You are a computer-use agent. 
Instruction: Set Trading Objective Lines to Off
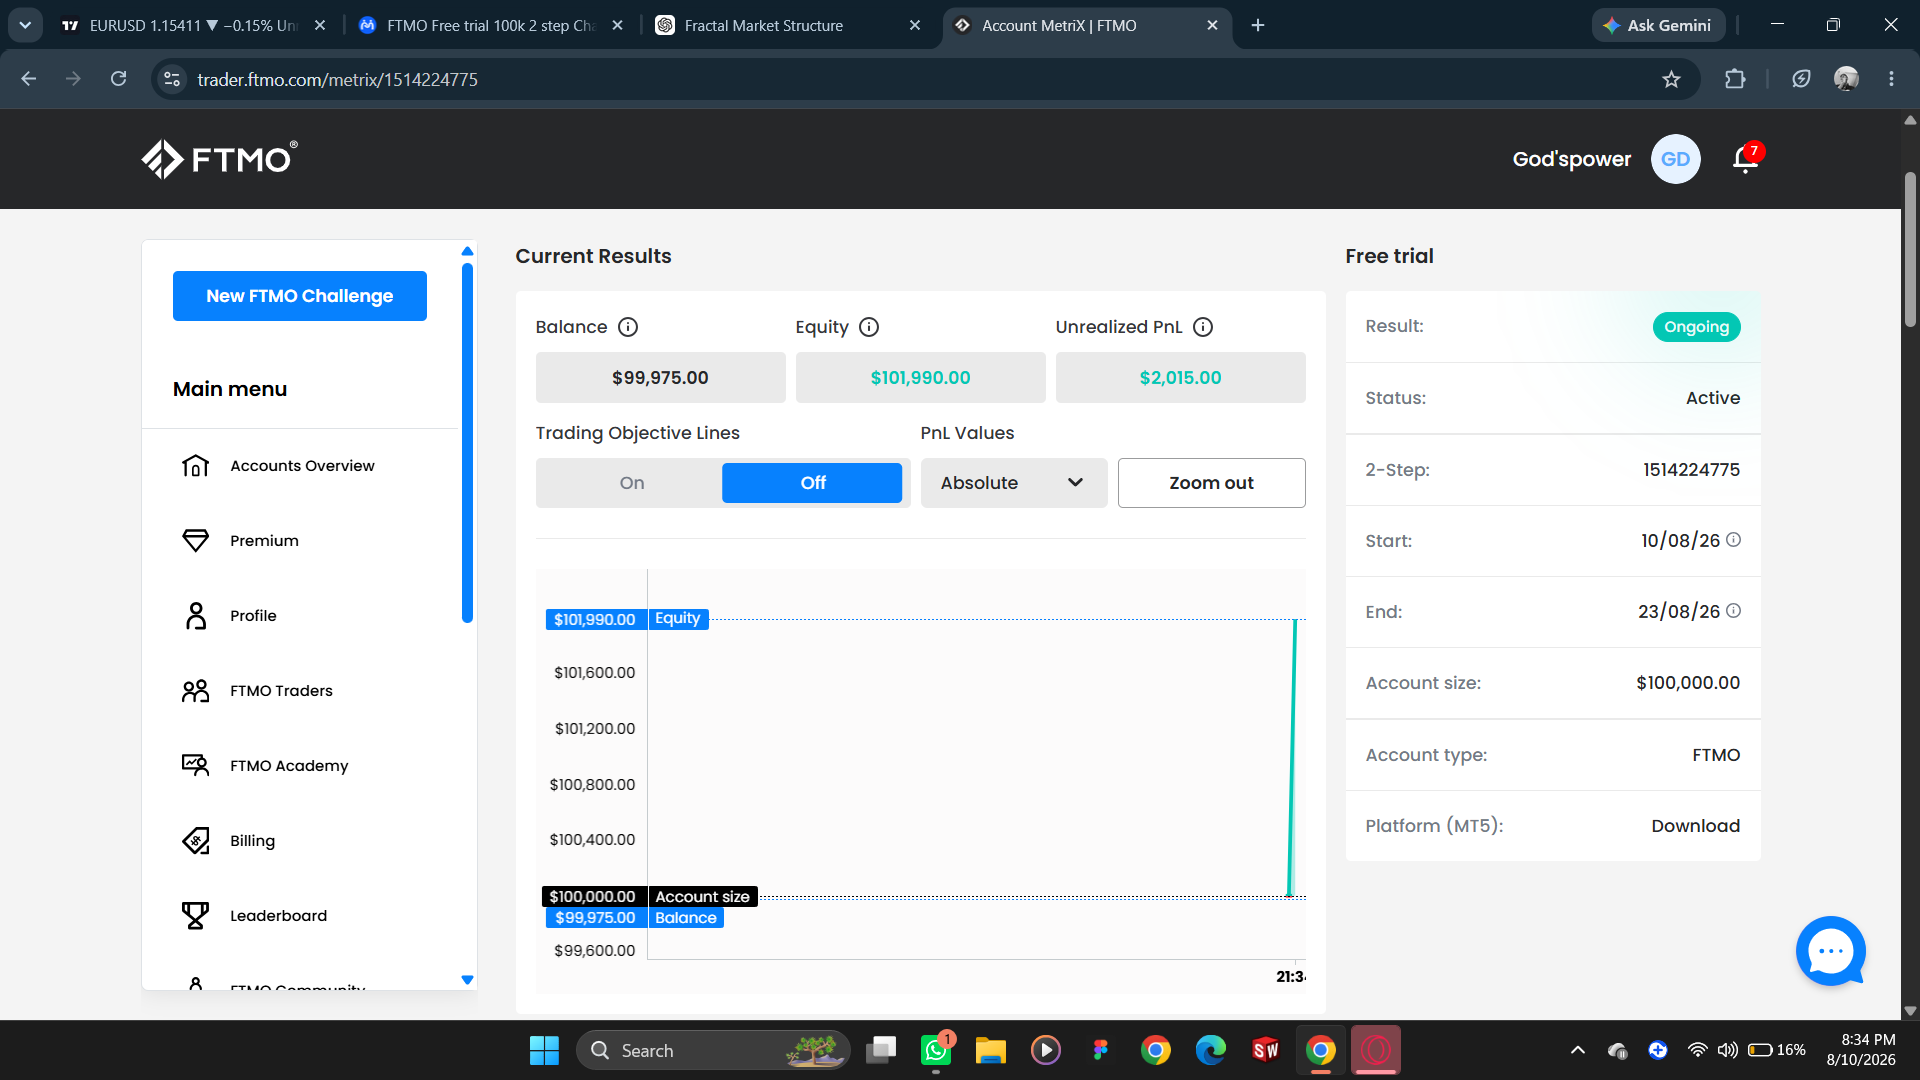click(812, 483)
